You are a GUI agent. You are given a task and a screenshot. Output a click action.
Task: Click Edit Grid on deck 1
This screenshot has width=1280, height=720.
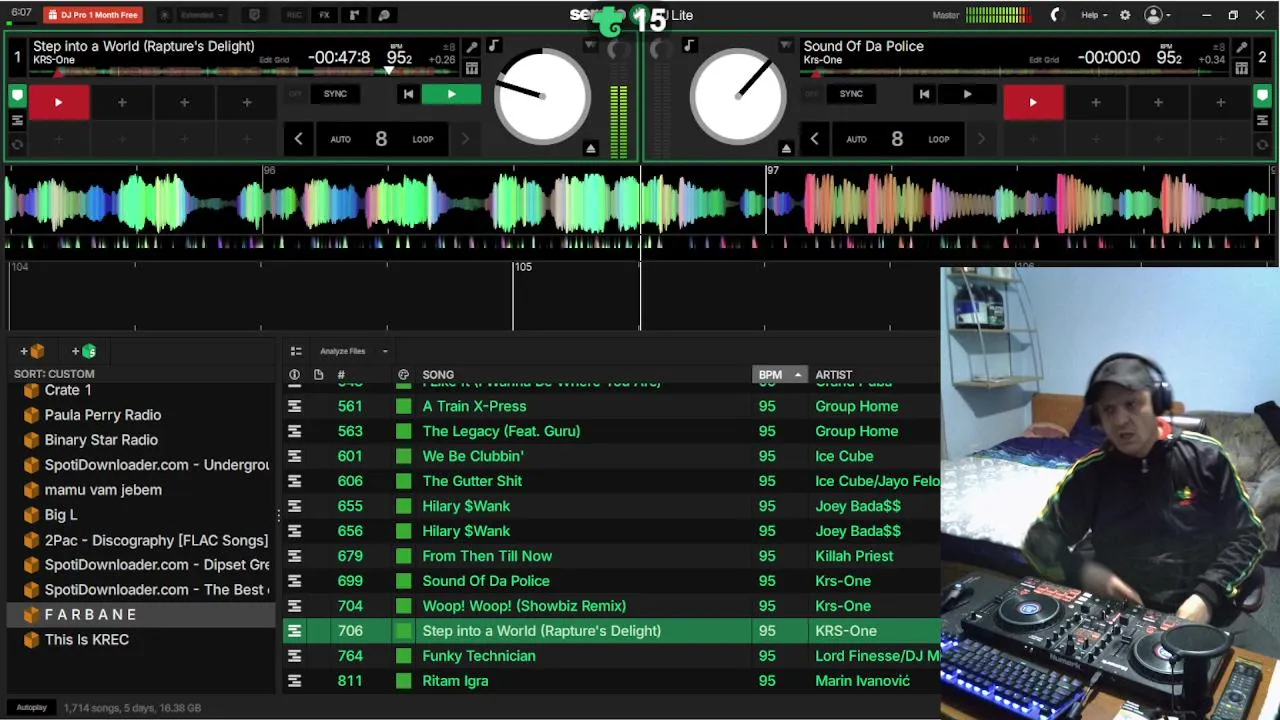point(274,60)
